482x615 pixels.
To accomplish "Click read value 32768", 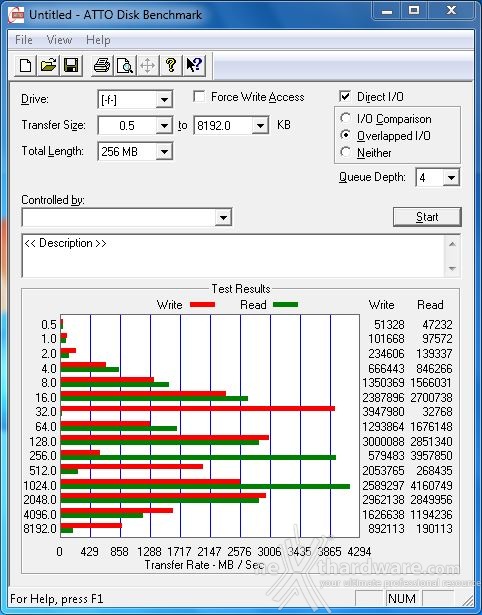I will [437, 412].
